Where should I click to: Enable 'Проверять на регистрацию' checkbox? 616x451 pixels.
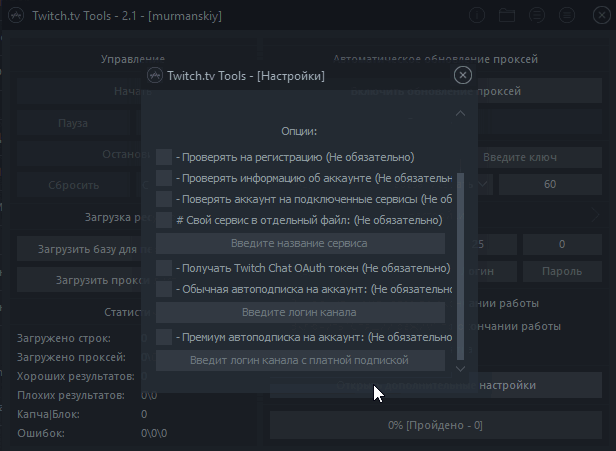[x=164, y=157]
